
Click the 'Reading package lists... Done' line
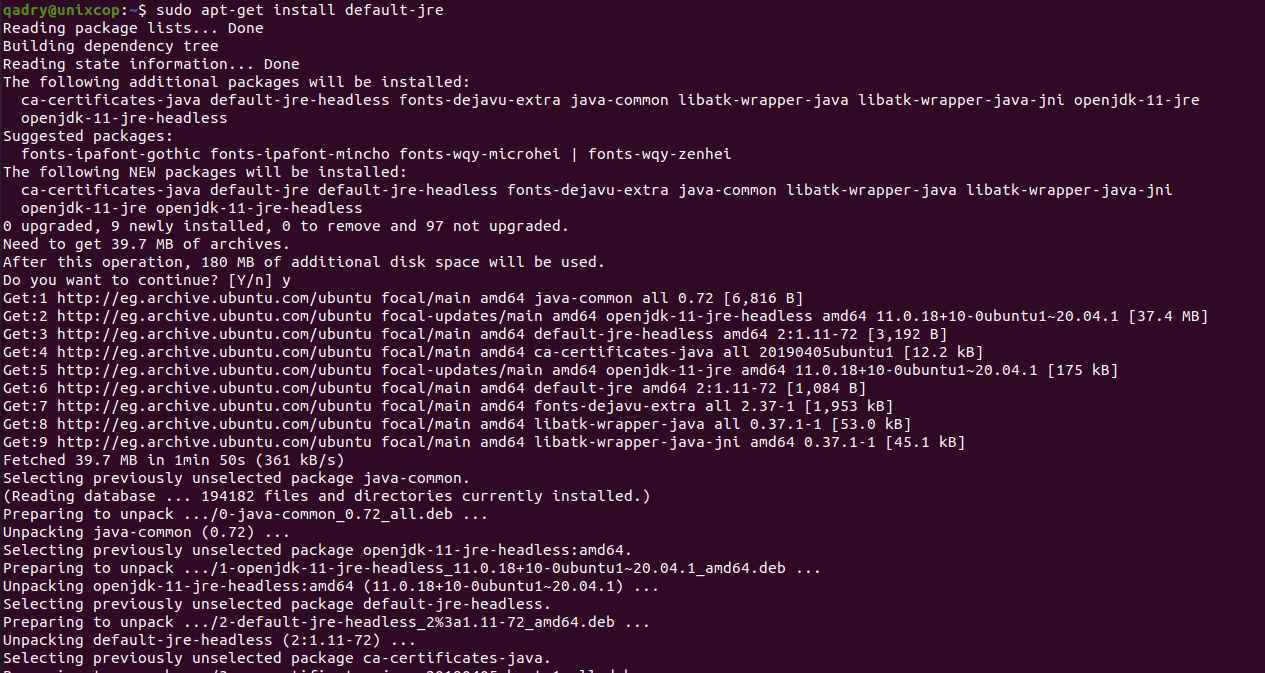[x=133, y=28]
